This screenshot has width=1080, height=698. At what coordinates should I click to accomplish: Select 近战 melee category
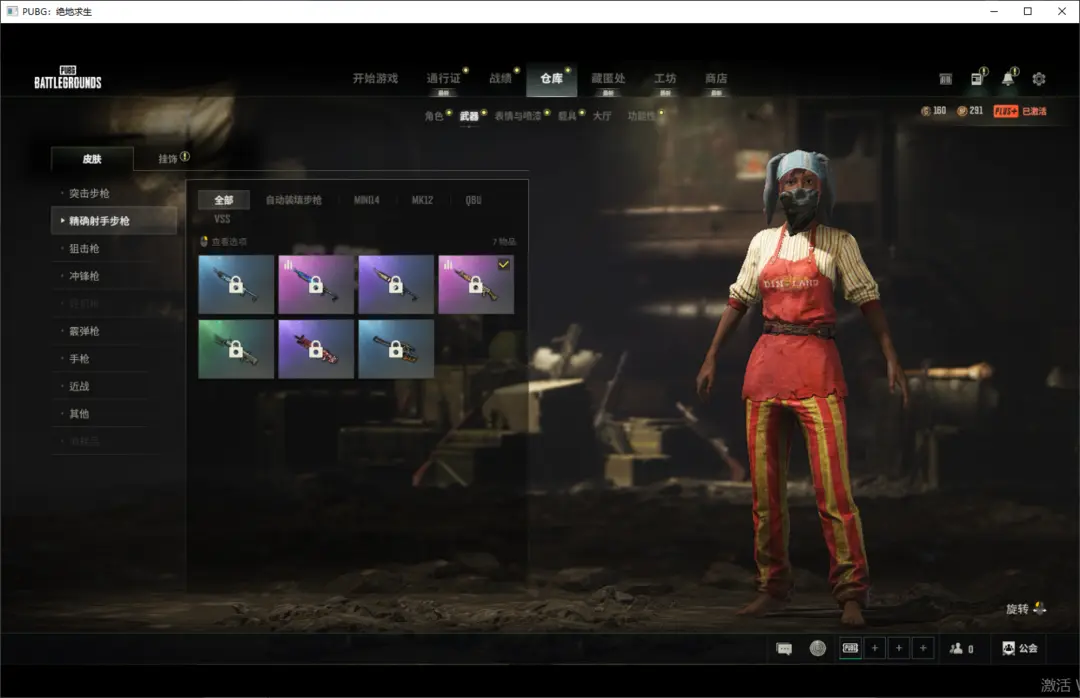[x=79, y=387]
